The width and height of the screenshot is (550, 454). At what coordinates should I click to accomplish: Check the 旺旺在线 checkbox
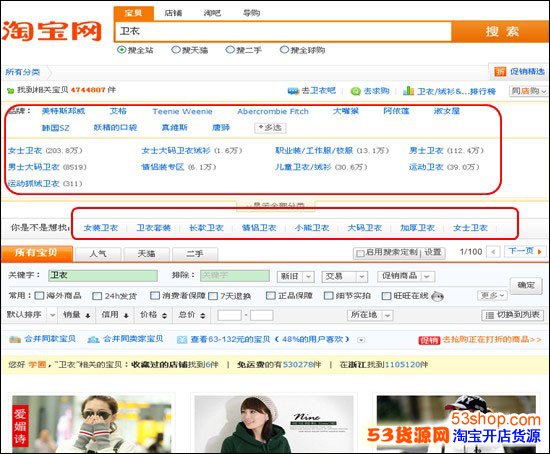pyautogui.click(x=386, y=296)
